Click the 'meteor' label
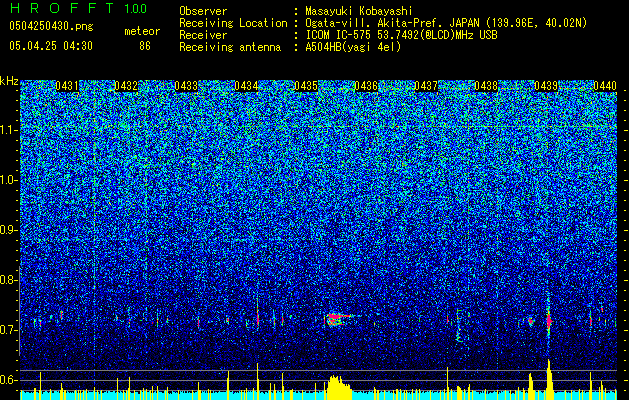 (142, 31)
